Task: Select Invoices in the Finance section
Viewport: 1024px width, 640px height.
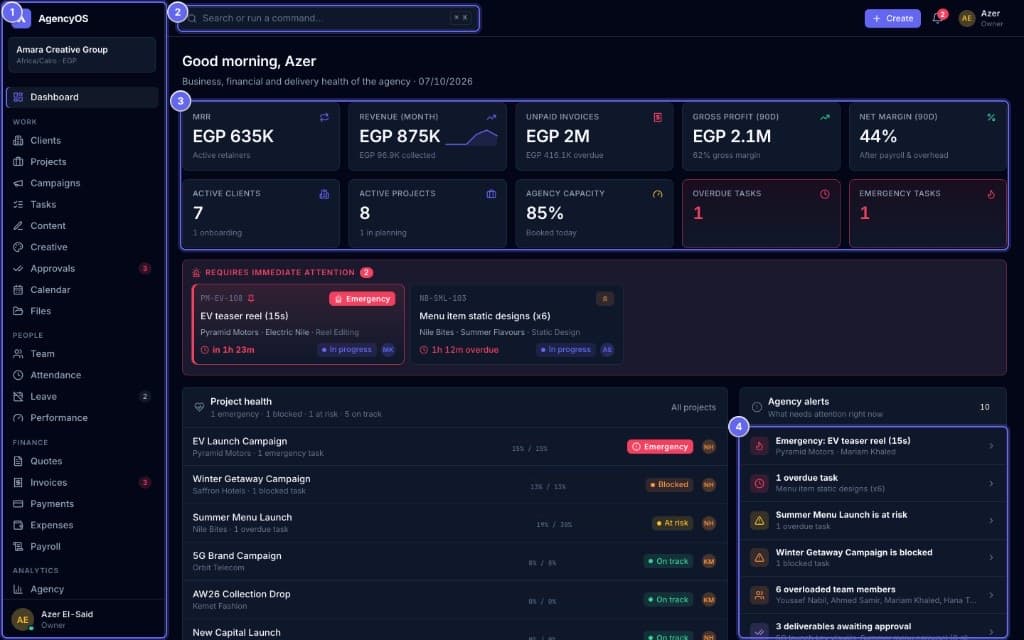Action: click(x=82, y=483)
